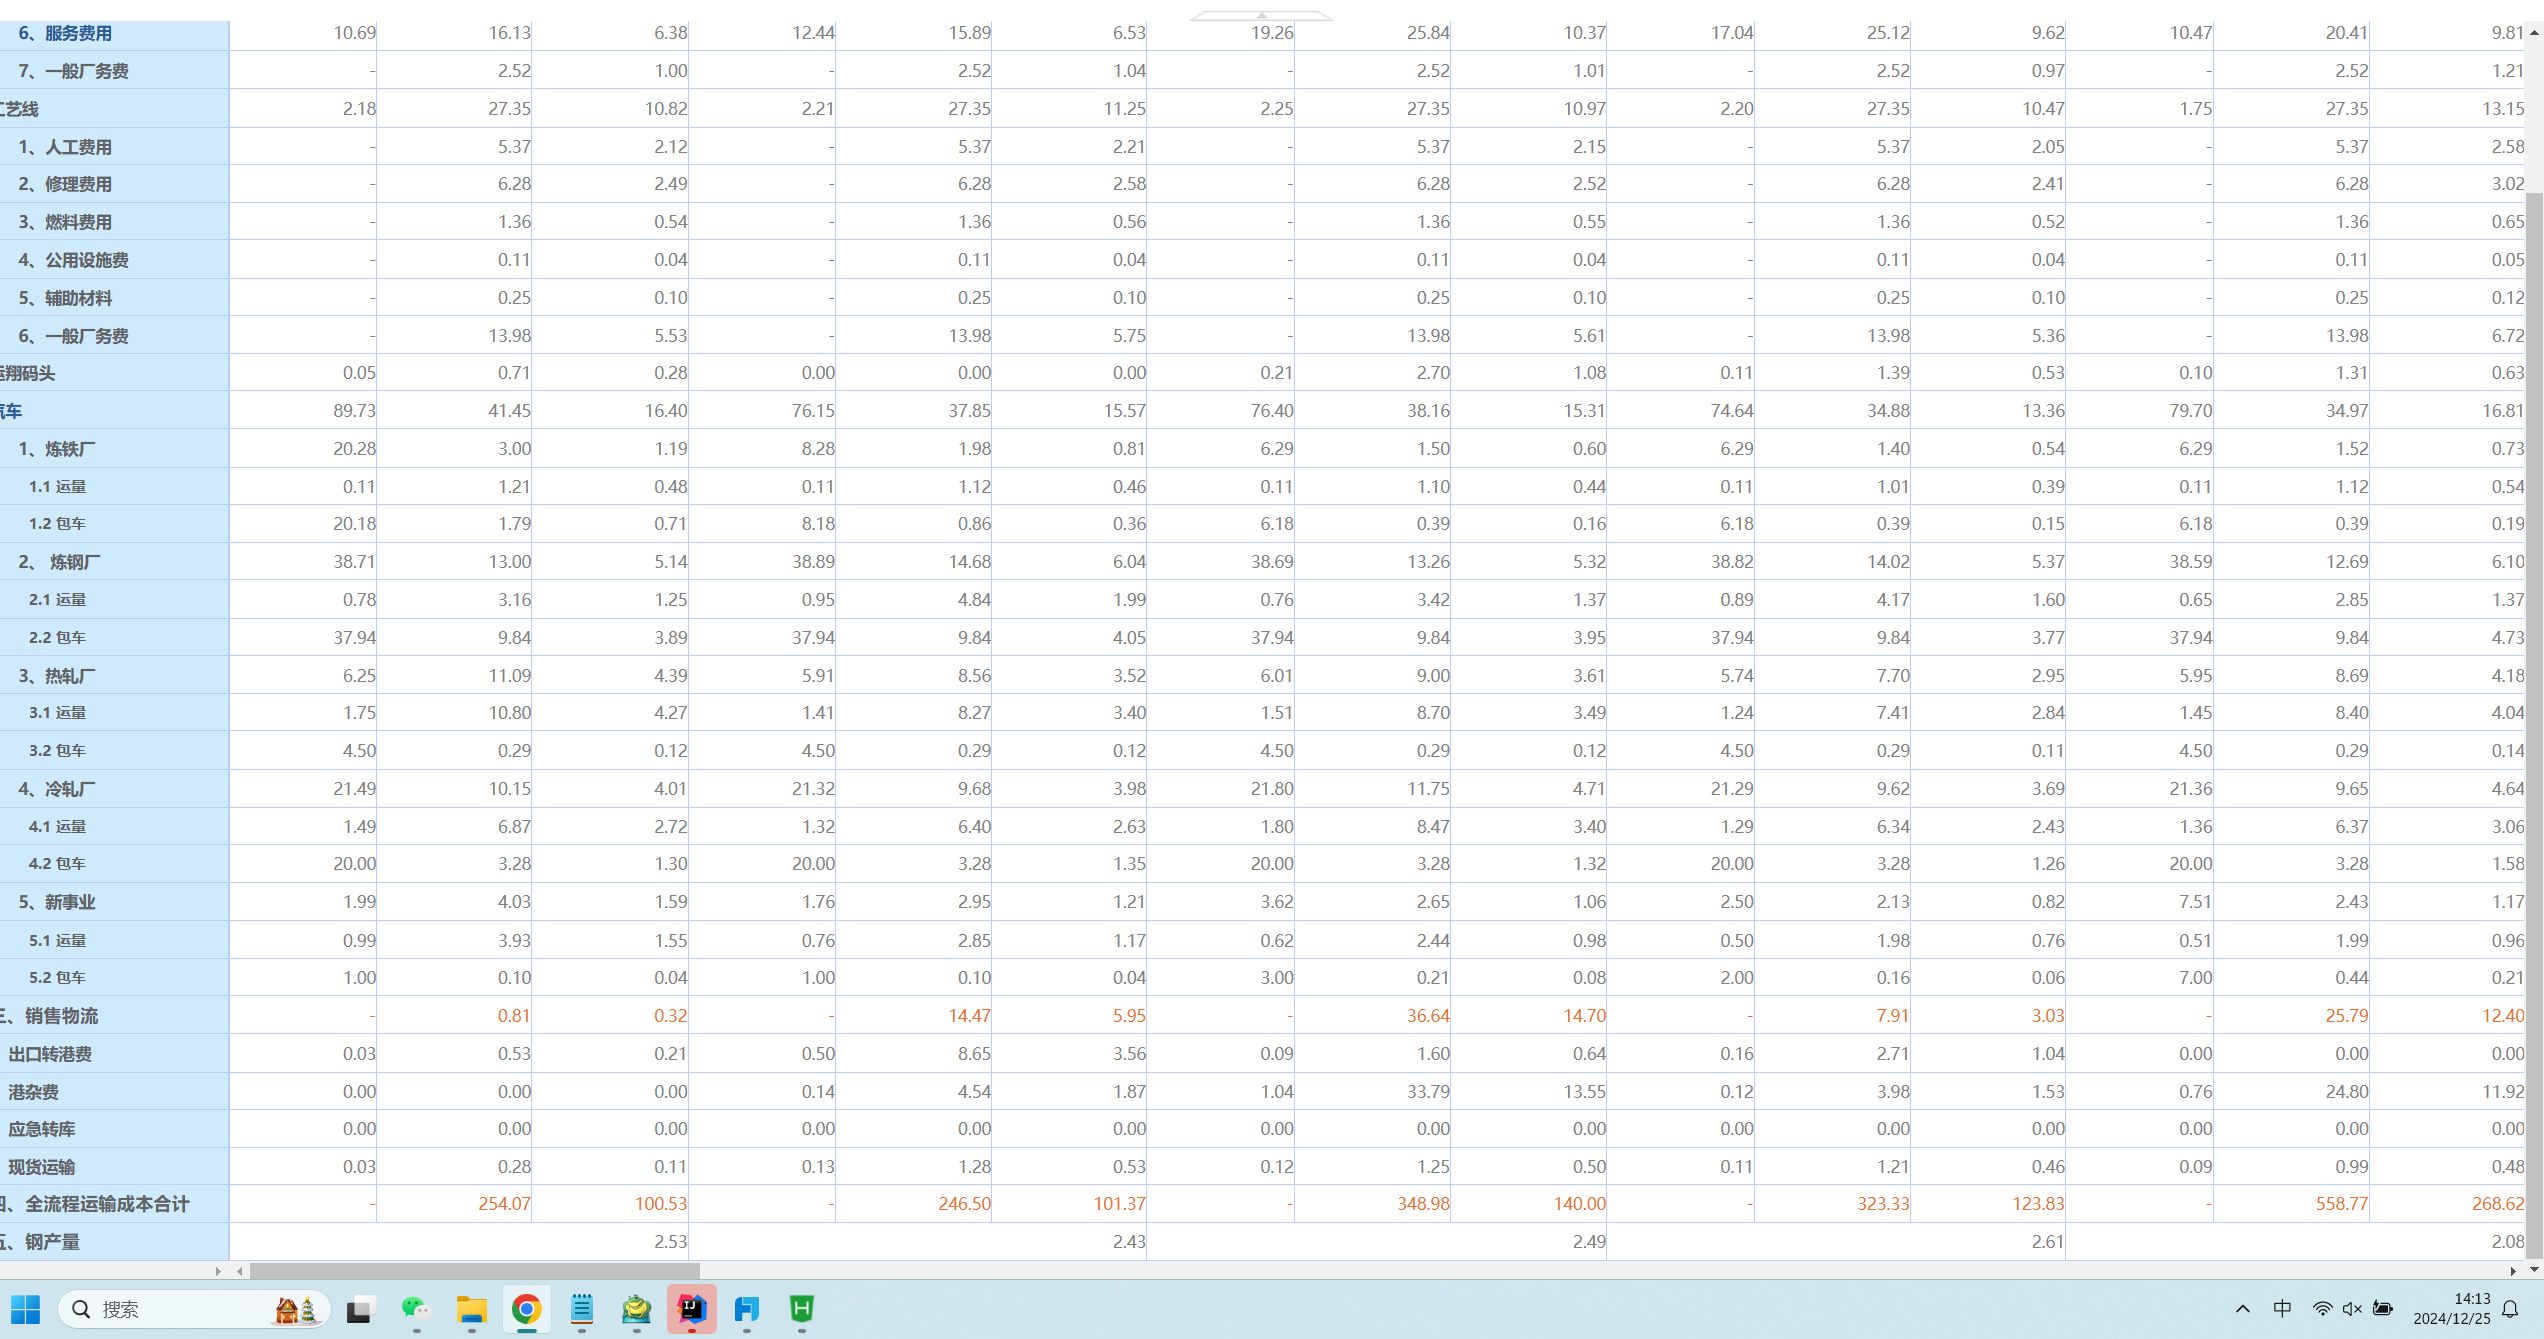Open Task View from taskbar
This screenshot has width=2544, height=1339.
point(360,1309)
